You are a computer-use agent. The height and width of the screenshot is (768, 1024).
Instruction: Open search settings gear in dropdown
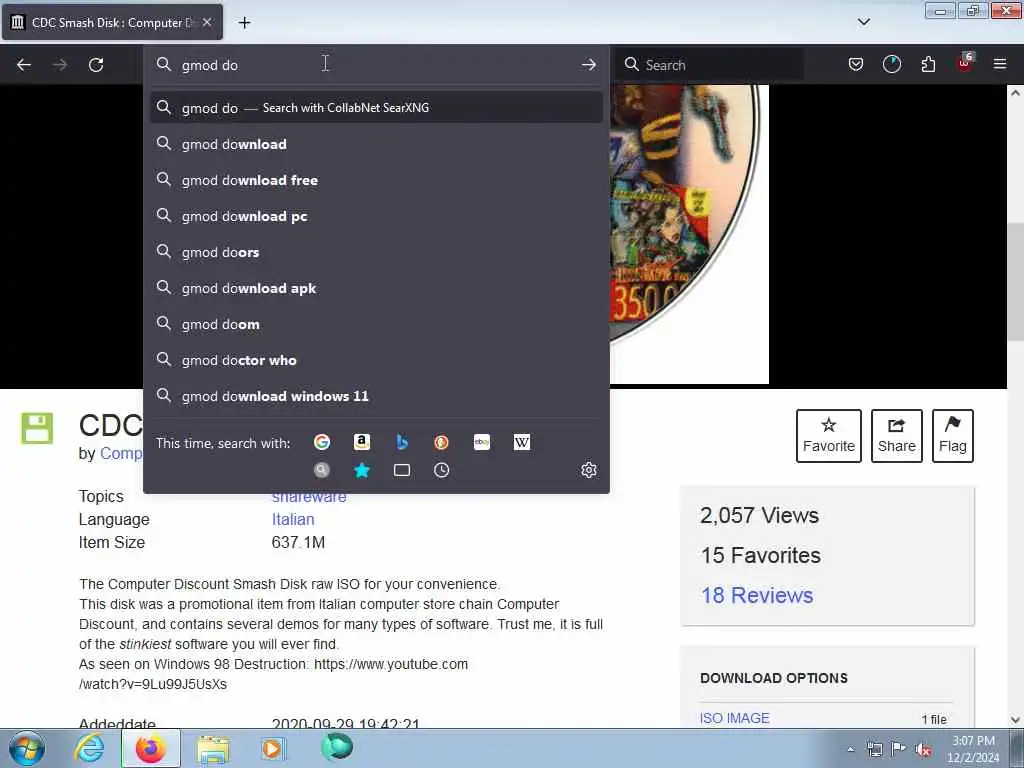click(588, 470)
